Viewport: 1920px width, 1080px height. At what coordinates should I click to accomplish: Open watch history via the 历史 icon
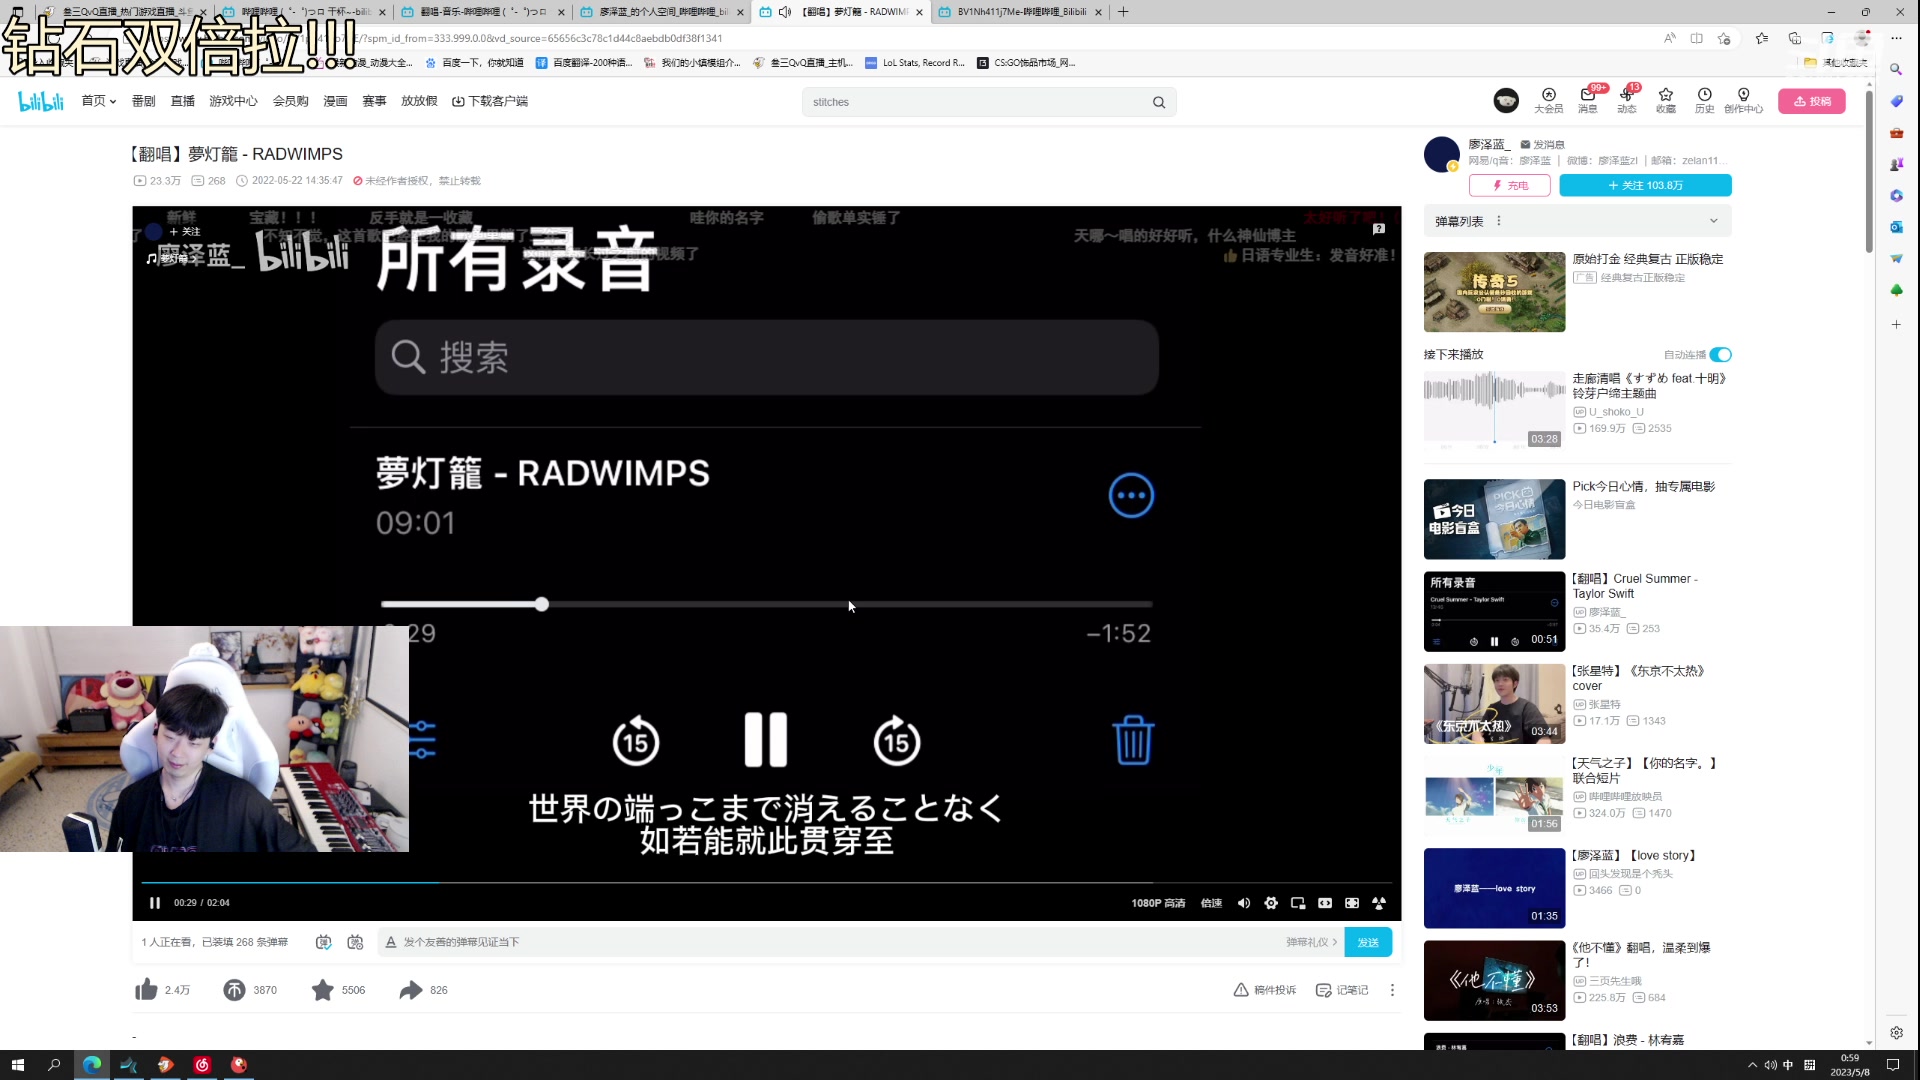pyautogui.click(x=1705, y=100)
